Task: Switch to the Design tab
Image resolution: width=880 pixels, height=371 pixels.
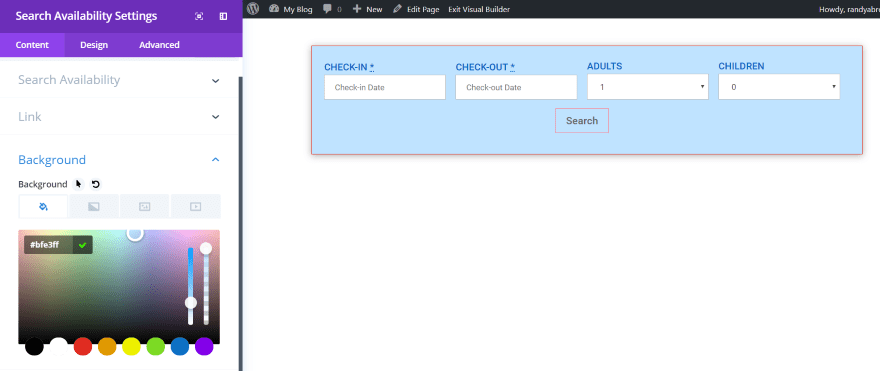Action: [94, 45]
